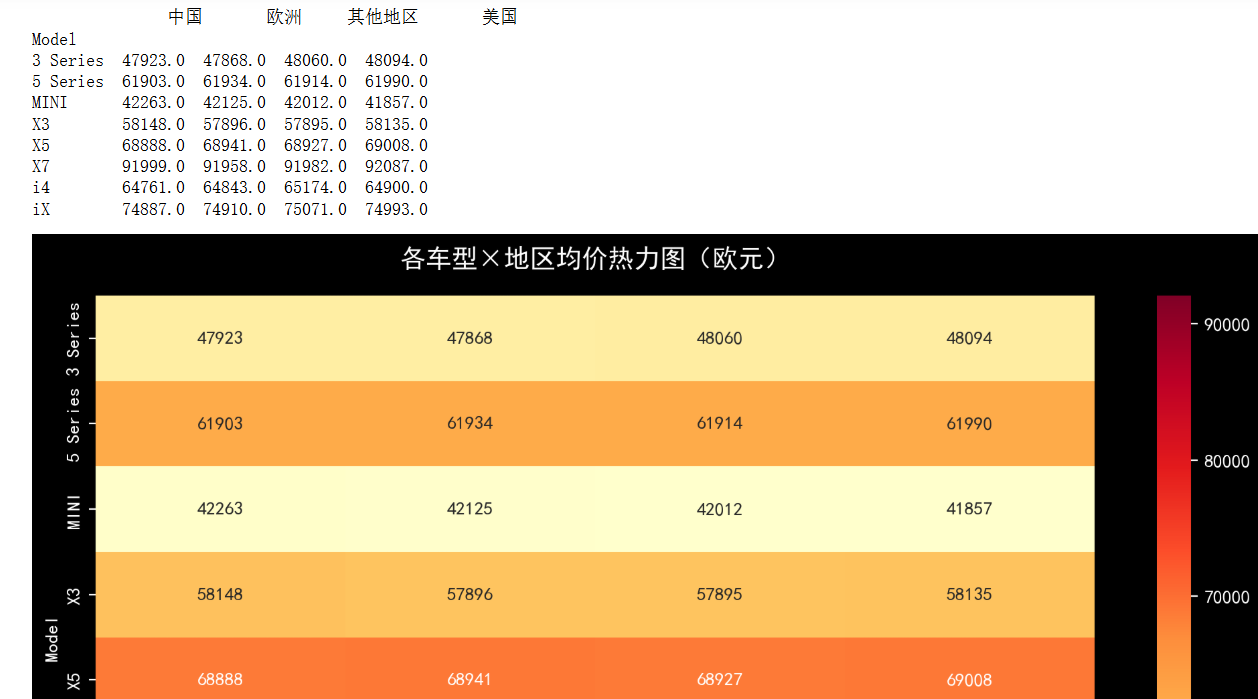This screenshot has width=1258, height=699.
Task: Click the heatmap cell with value 41857
Action: pyautogui.click(x=969, y=509)
